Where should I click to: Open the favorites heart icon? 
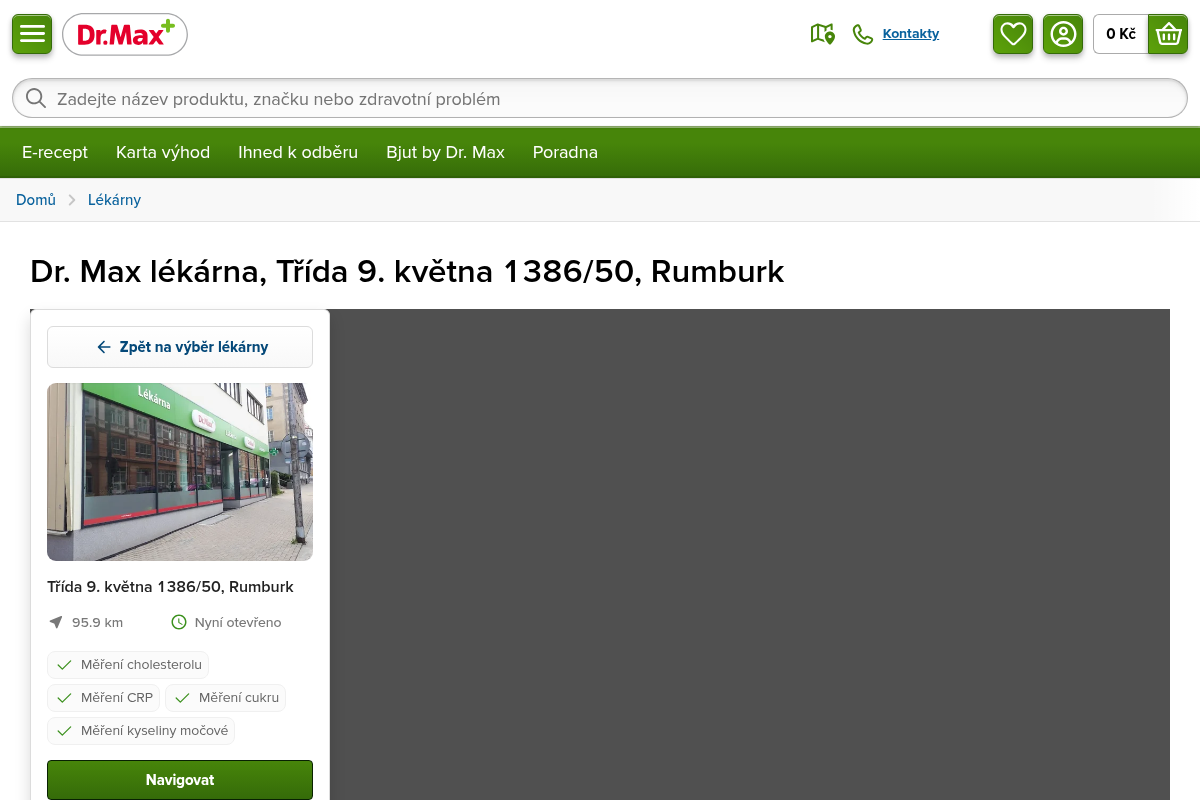click(1013, 34)
